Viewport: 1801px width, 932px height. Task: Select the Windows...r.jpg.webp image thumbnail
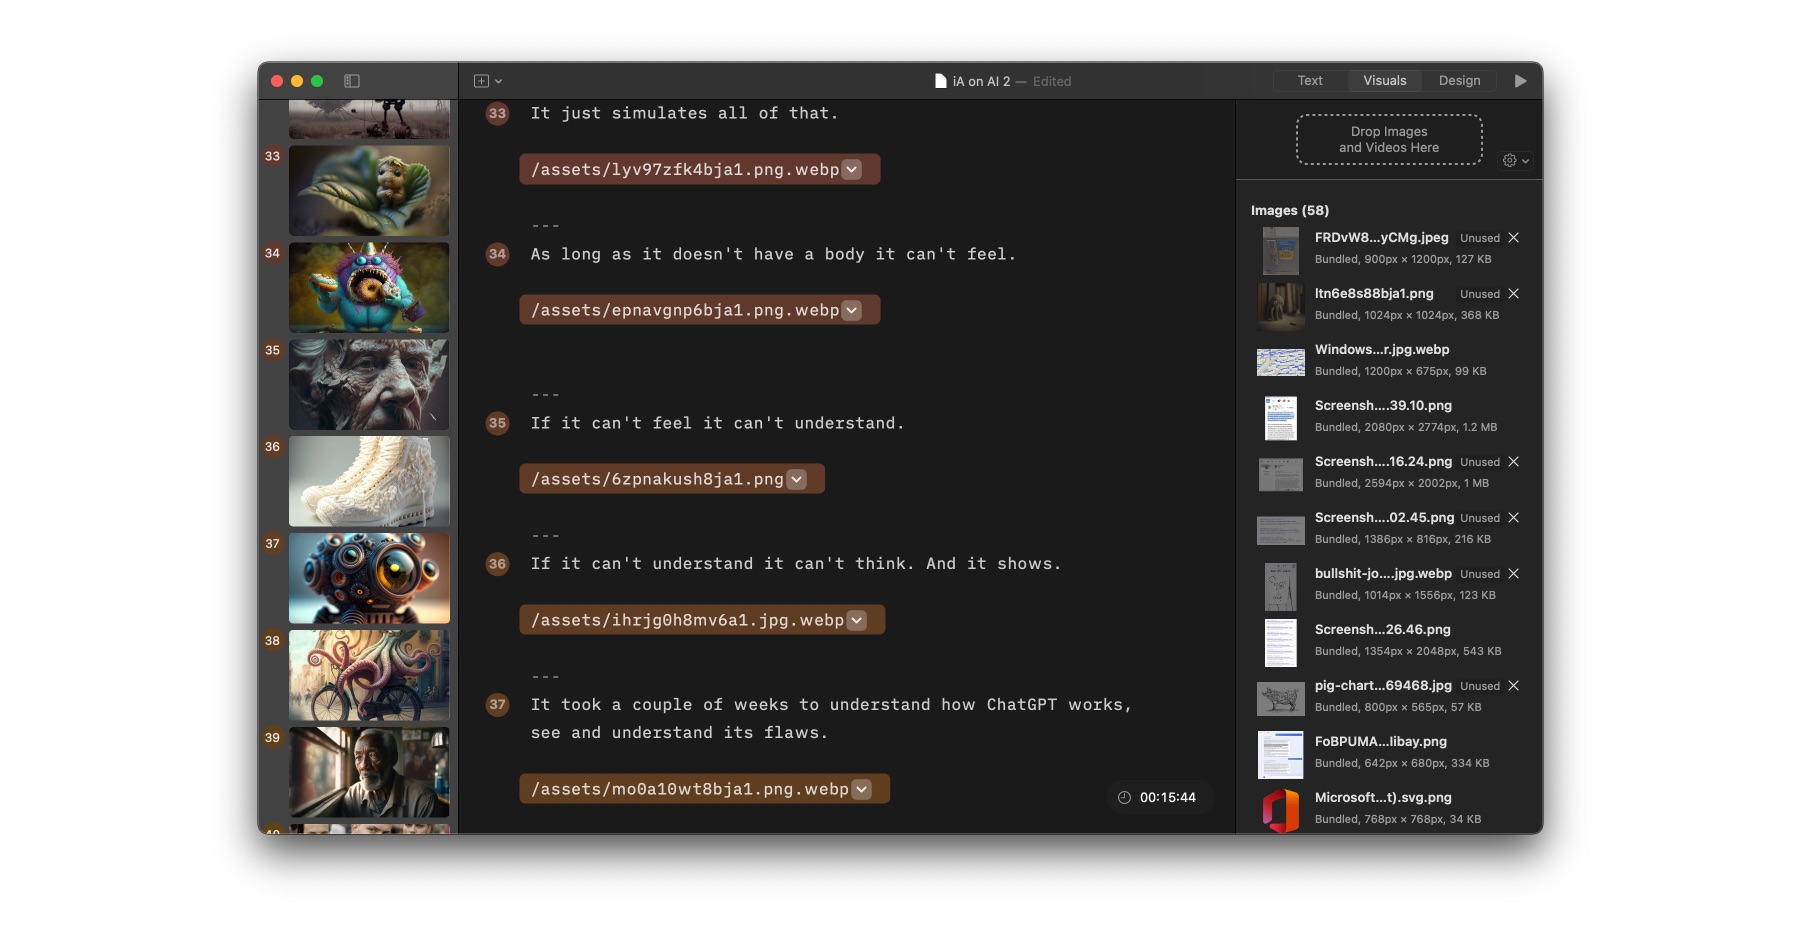1280,362
